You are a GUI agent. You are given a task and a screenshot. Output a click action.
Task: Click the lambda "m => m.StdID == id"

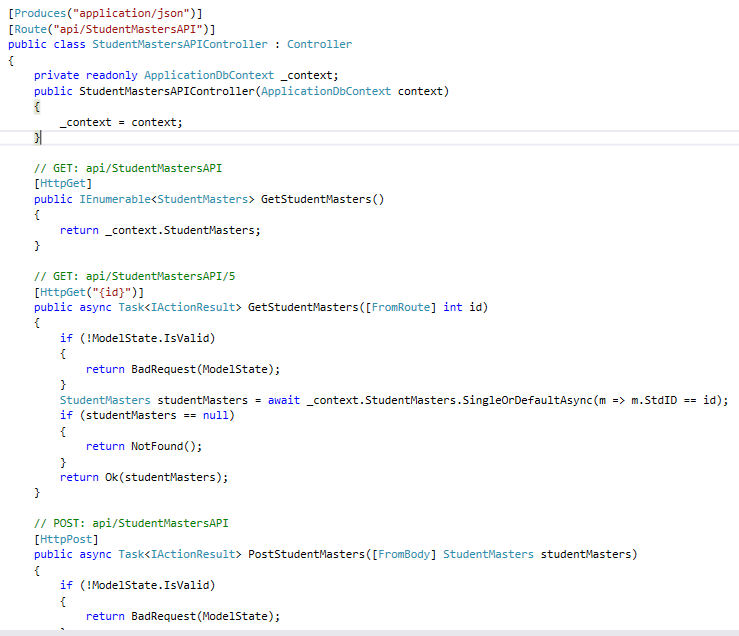pyautogui.click(x=657, y=400)
